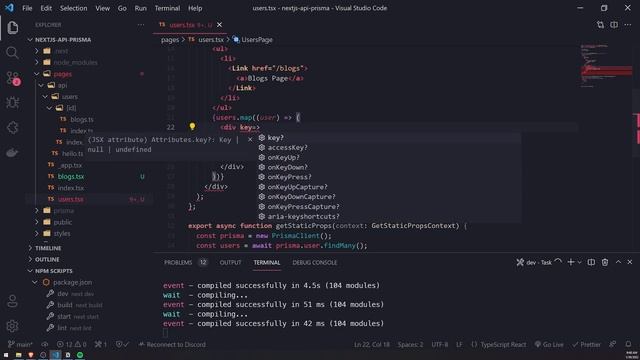
Task: Click the main branch status item
Action: 20,344
